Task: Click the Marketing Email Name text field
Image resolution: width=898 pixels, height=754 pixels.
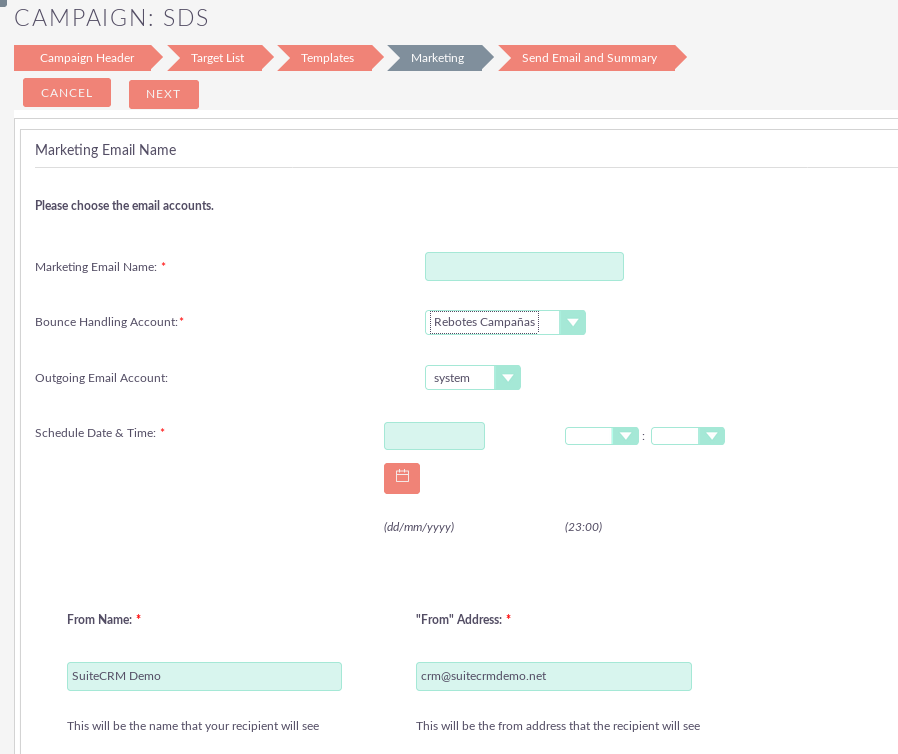Action: [524, 267]
